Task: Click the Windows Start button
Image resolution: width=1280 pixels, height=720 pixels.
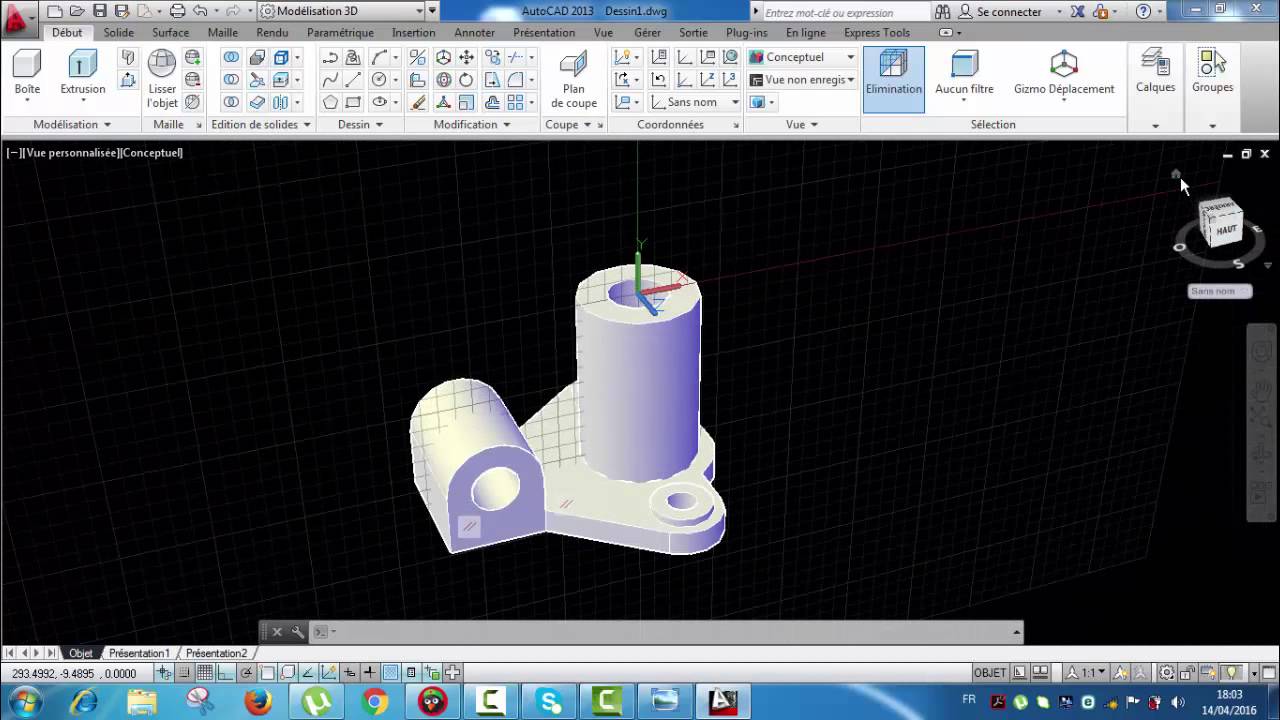Action: click(x=24, y=702)
